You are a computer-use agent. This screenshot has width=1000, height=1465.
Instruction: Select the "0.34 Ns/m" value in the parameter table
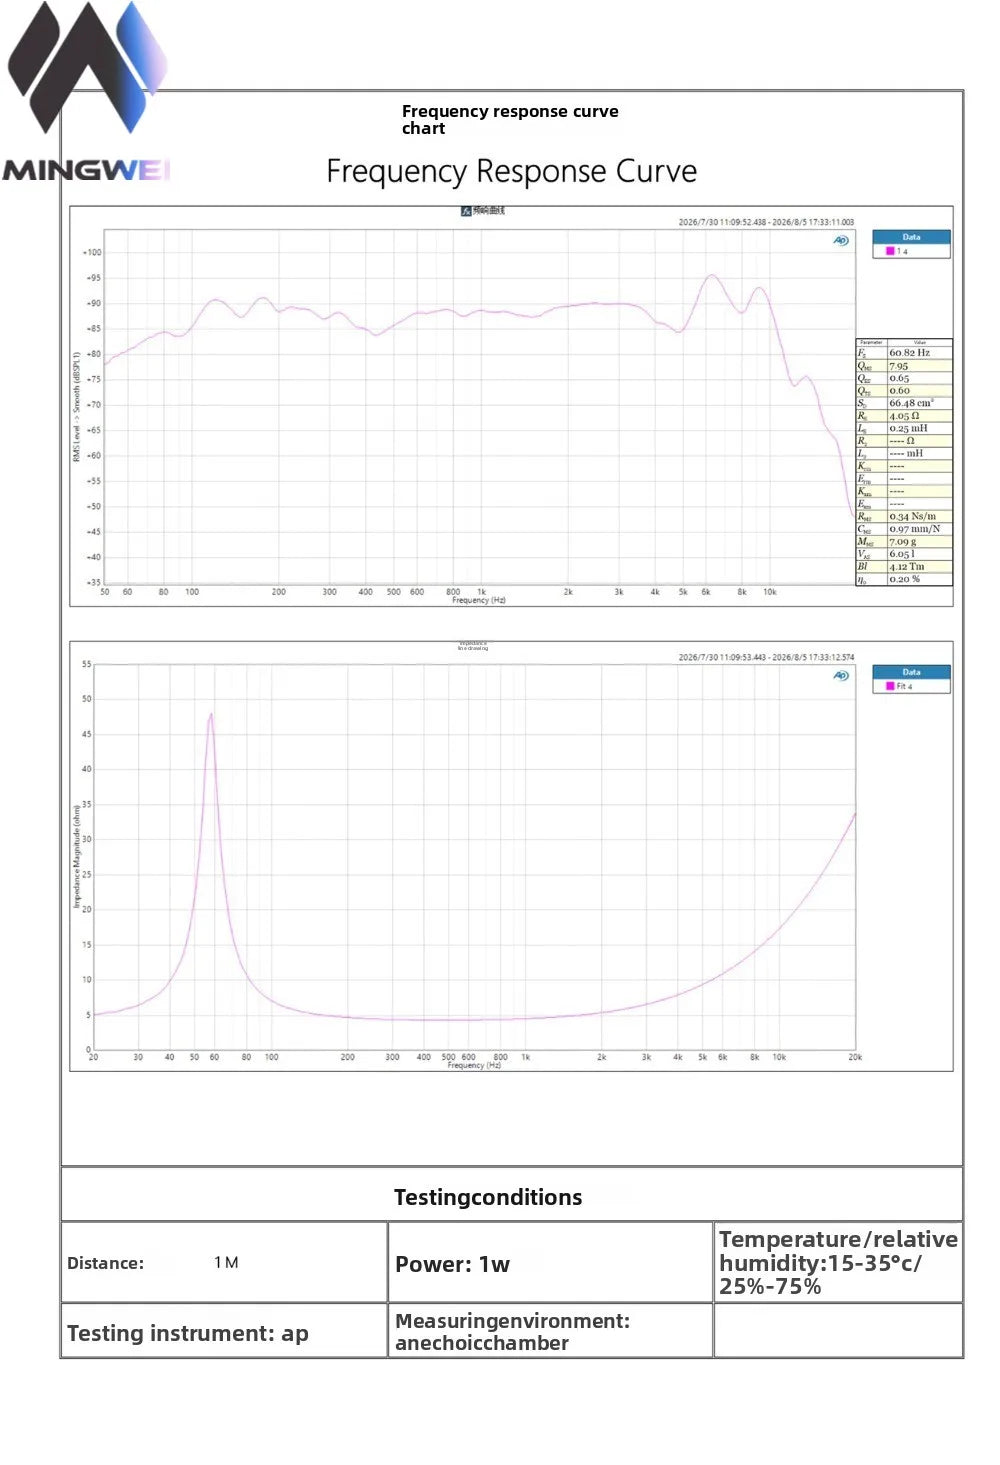click(913, 516)
